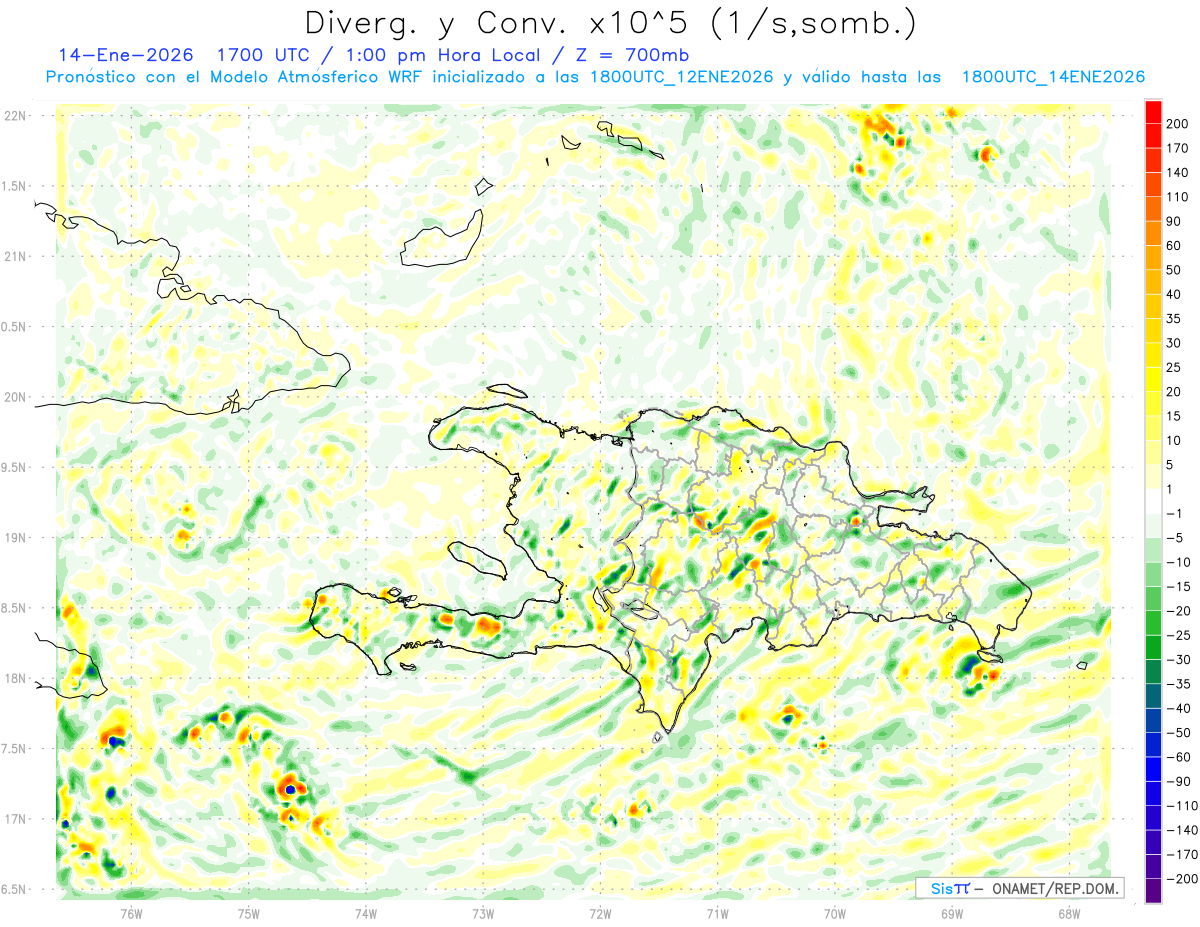Click the dark purple colorbar segment below -200
This screenshot has width=1200, height=927.
[x=1153, y=891]
